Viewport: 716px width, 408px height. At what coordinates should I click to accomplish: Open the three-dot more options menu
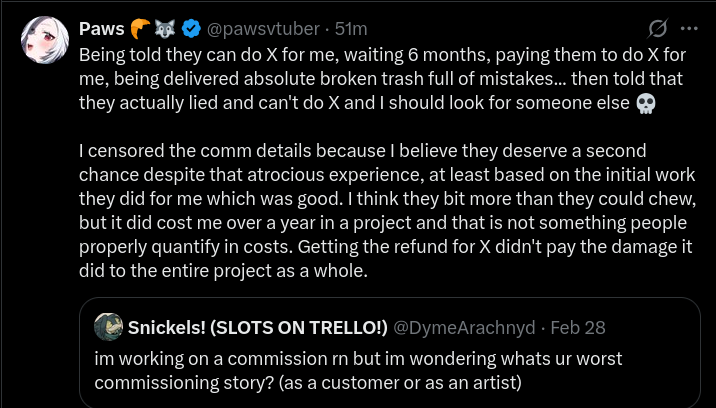(x=689, y=27)
